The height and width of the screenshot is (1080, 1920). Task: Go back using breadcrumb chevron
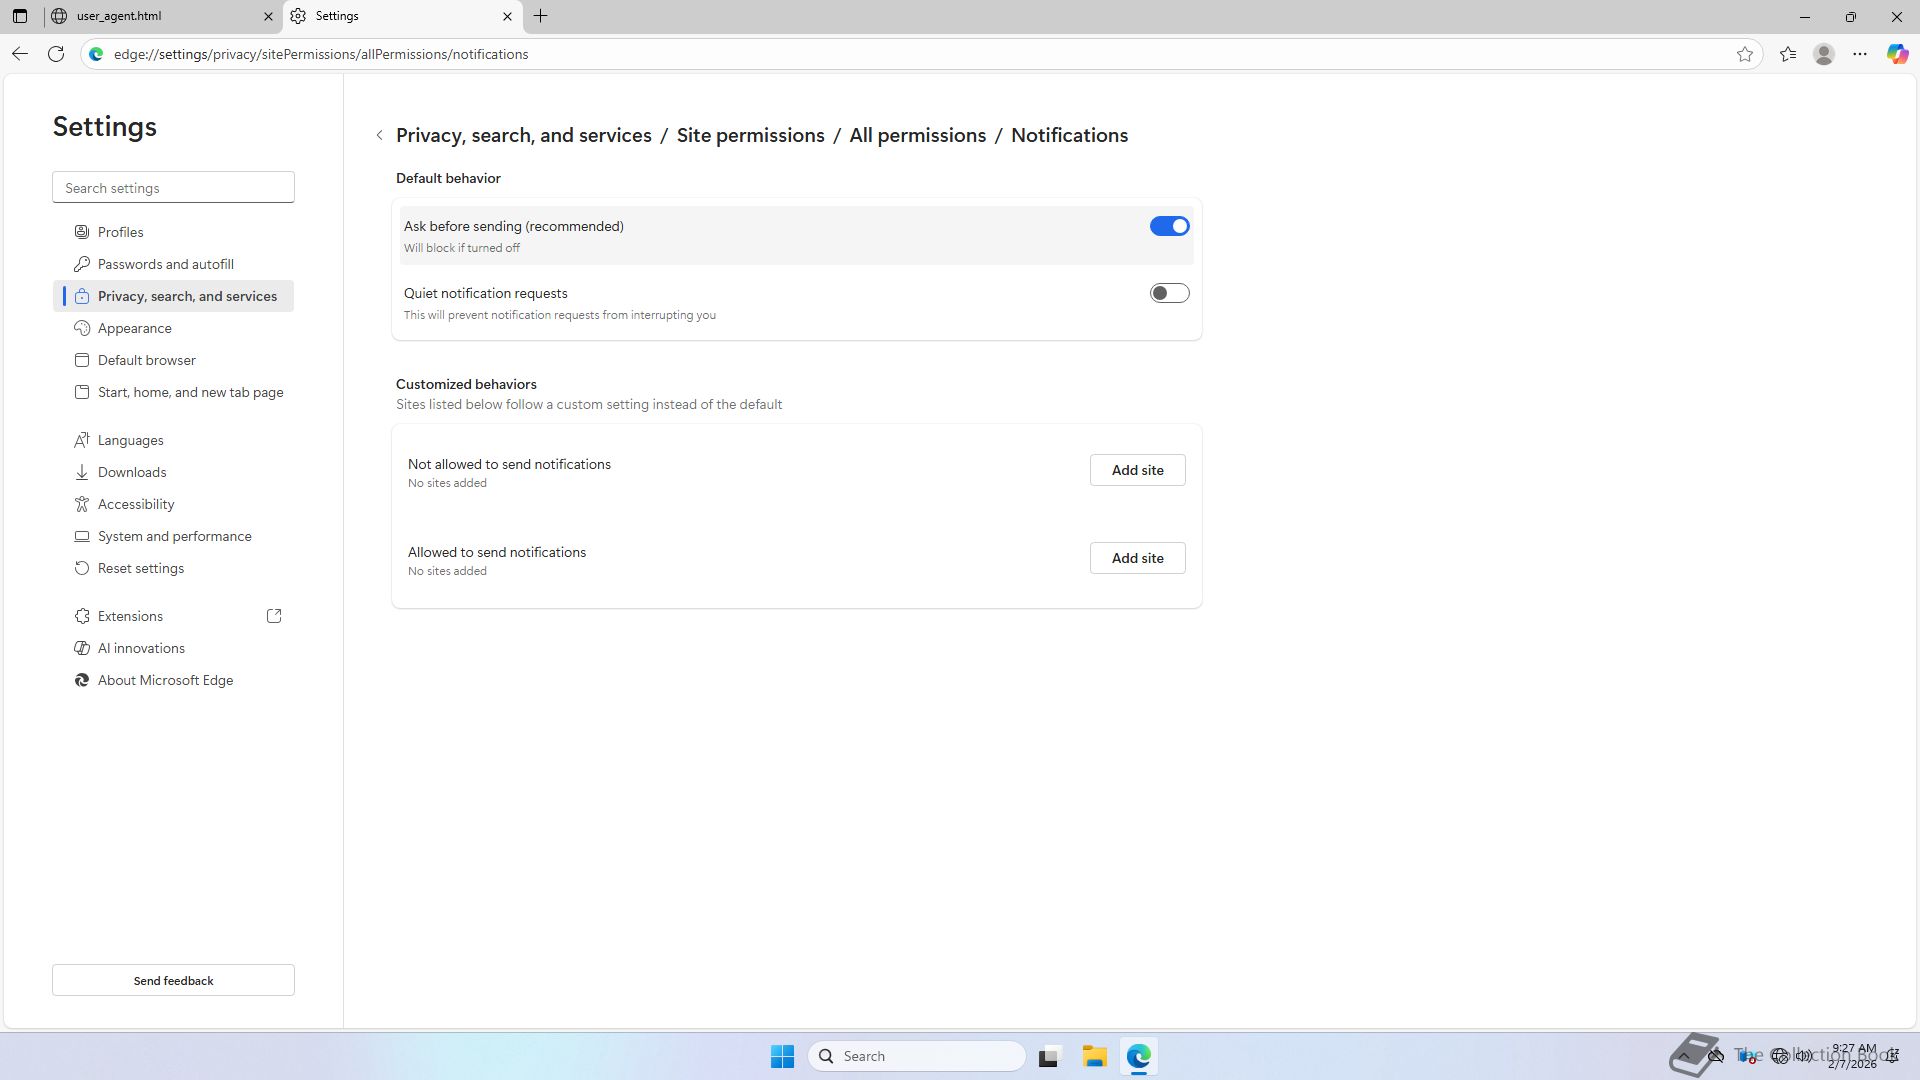pyautogui.click(x=380, y=135)
